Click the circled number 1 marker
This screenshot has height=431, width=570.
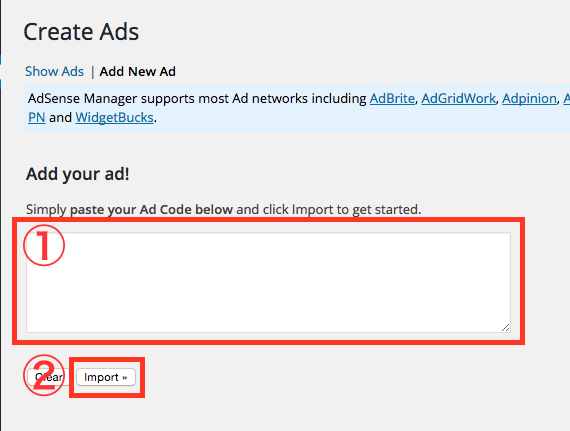[44, 245]
